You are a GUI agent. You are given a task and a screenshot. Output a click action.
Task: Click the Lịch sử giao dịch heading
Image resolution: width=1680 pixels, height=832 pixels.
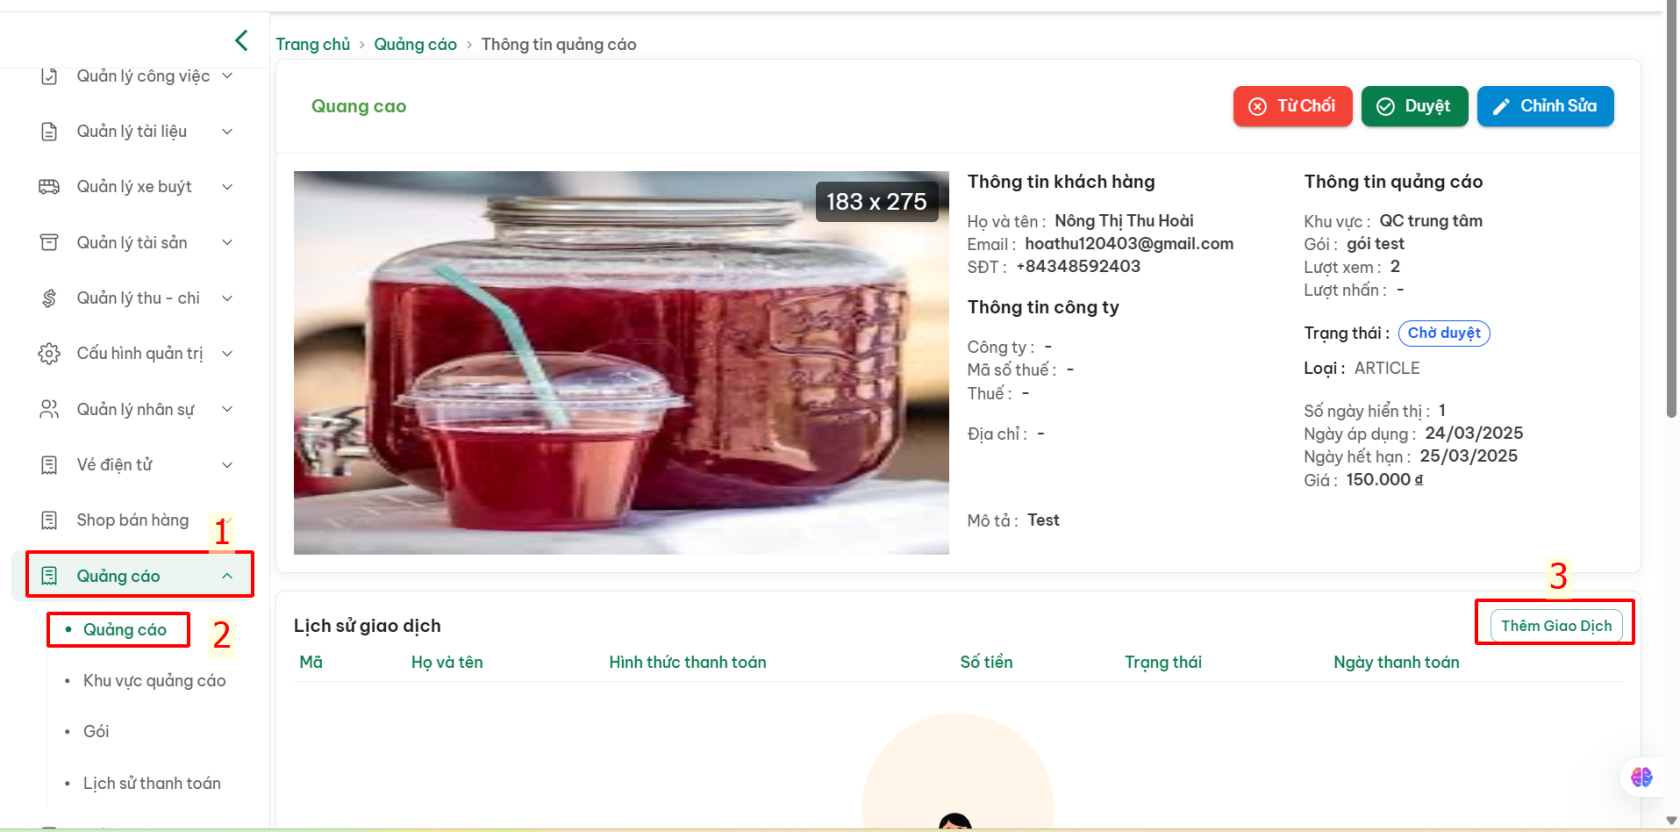click(x=367, y=626)
